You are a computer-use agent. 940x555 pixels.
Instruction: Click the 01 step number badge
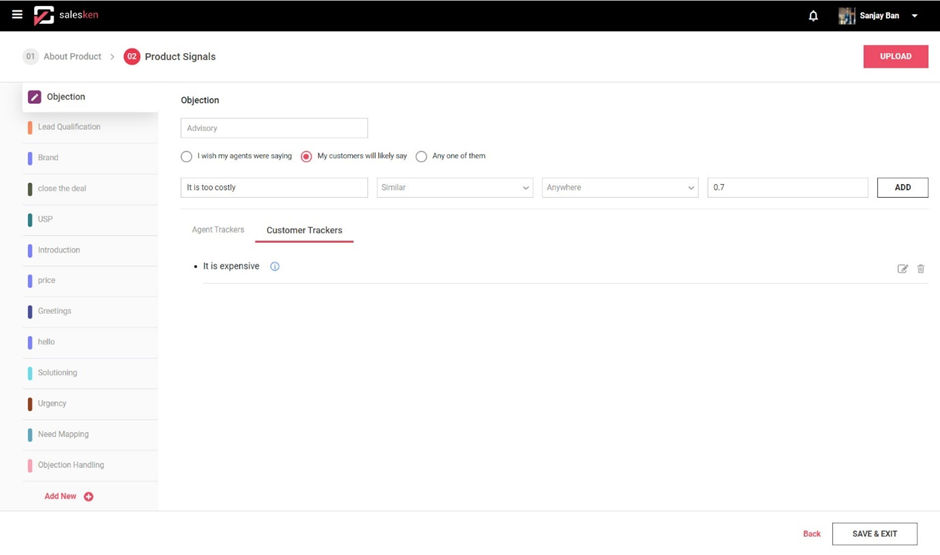30,56
